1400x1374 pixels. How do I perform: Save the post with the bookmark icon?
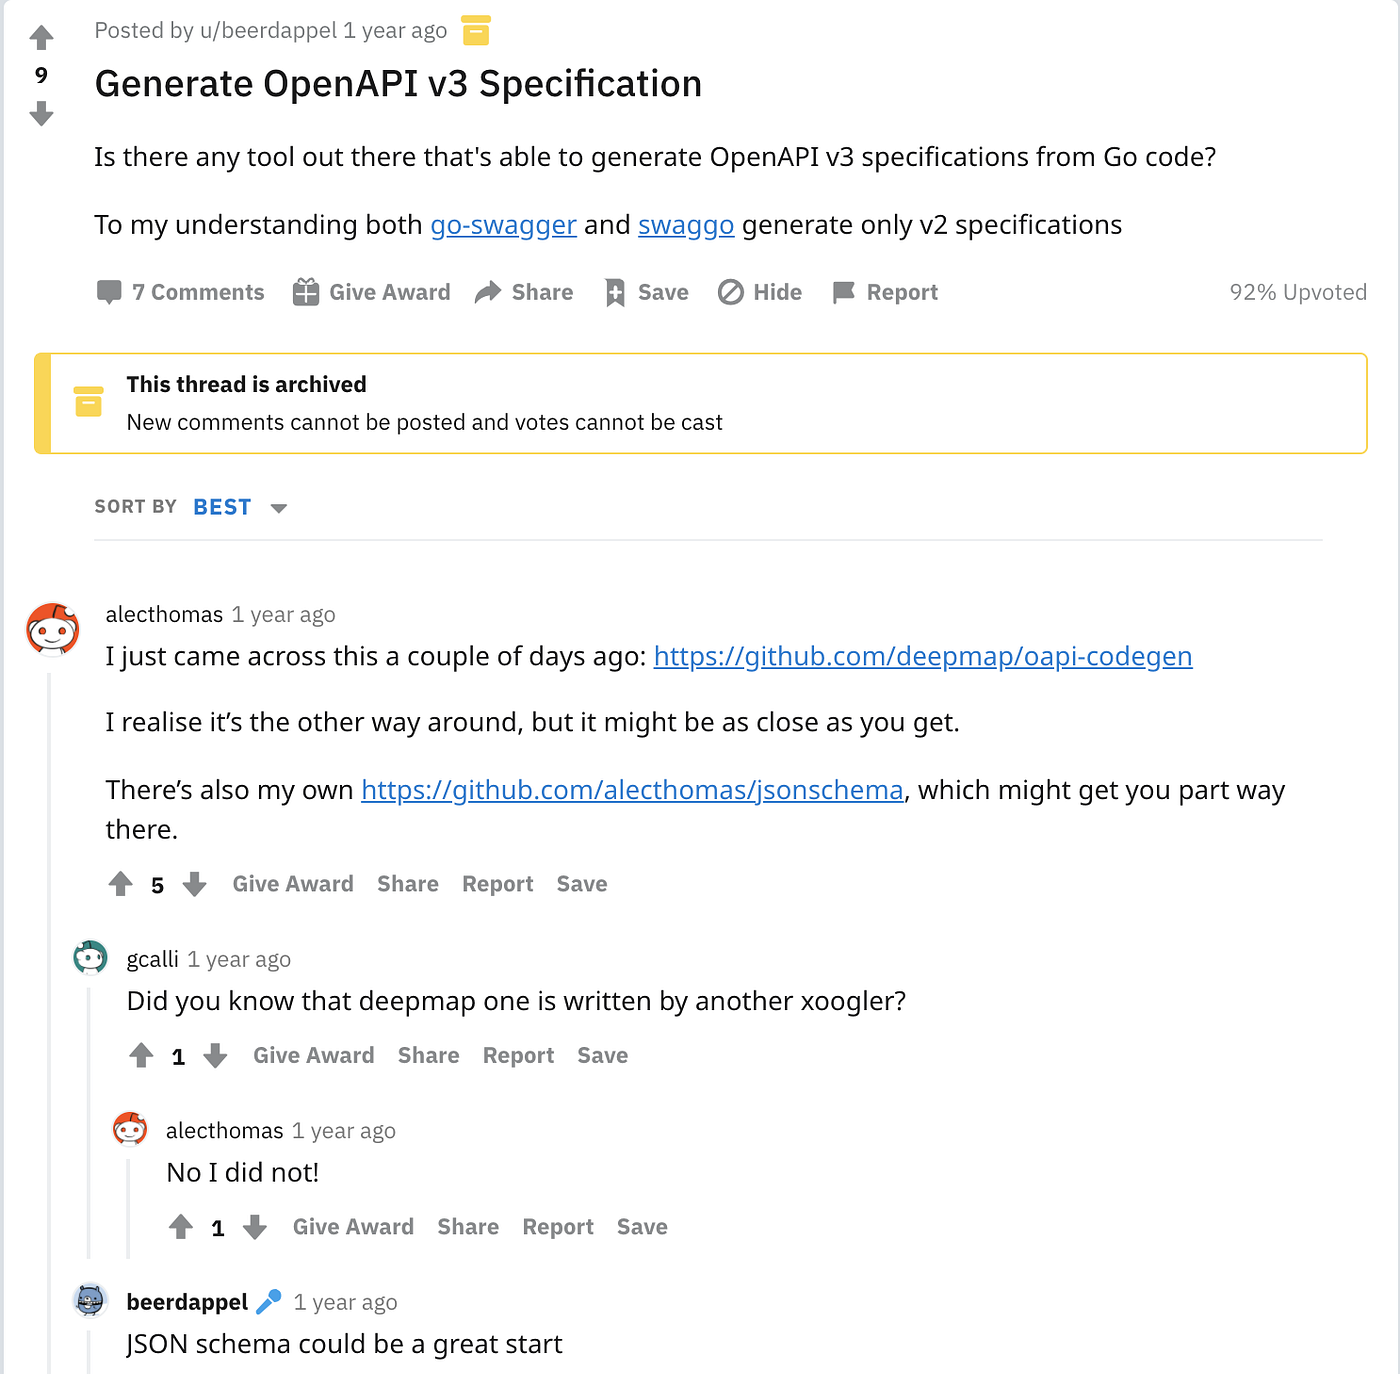616,291
